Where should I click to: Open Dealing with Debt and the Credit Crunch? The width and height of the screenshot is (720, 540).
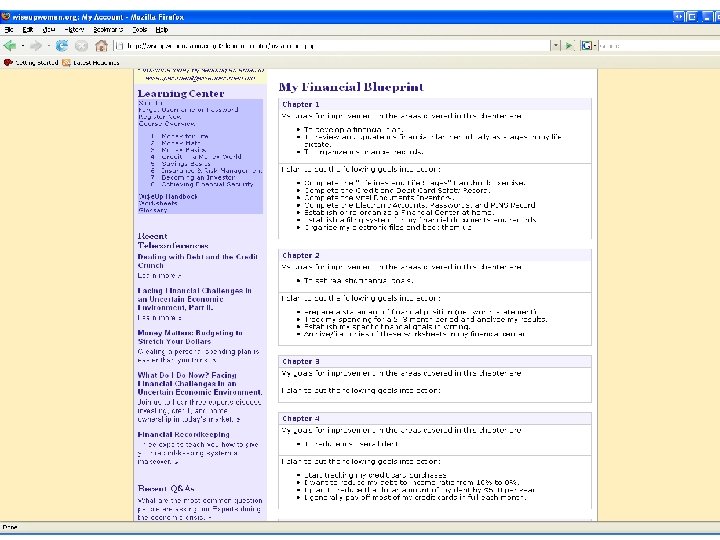[197, 261]
